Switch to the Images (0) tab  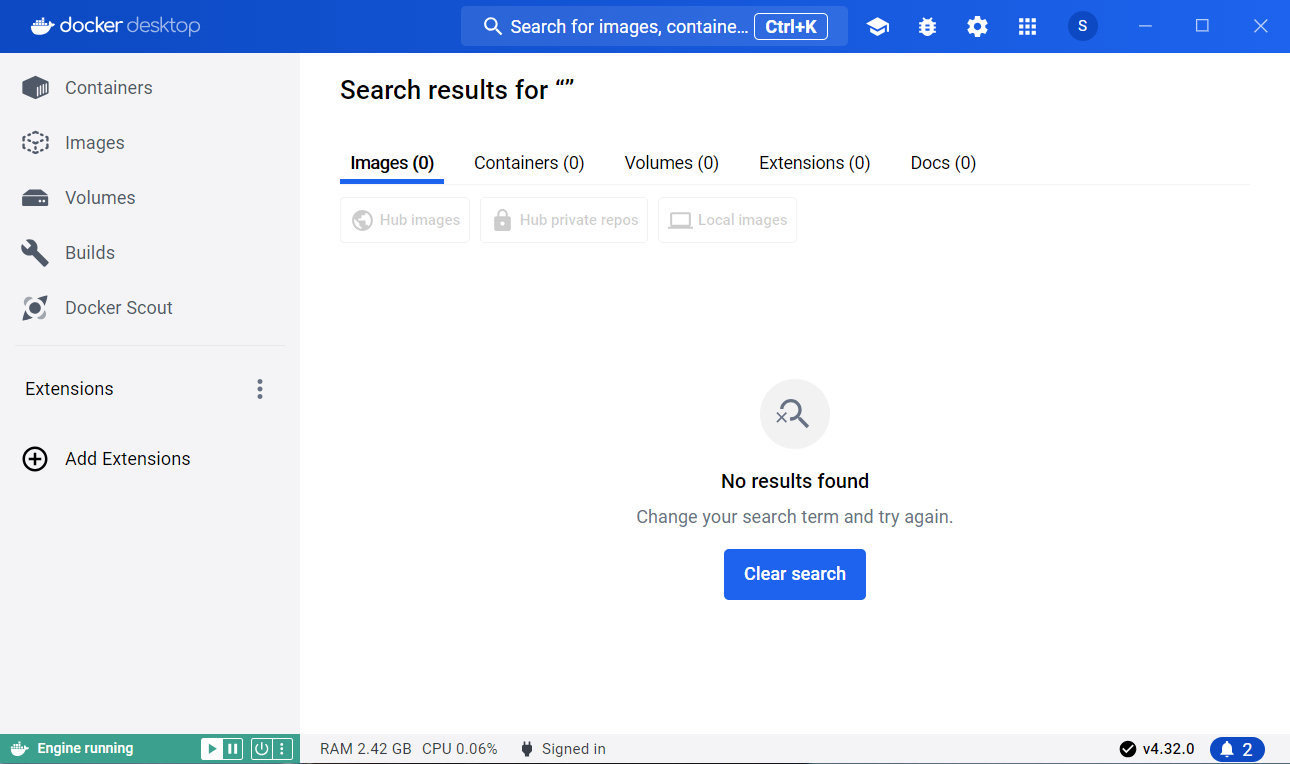click(x=392, y=163)
